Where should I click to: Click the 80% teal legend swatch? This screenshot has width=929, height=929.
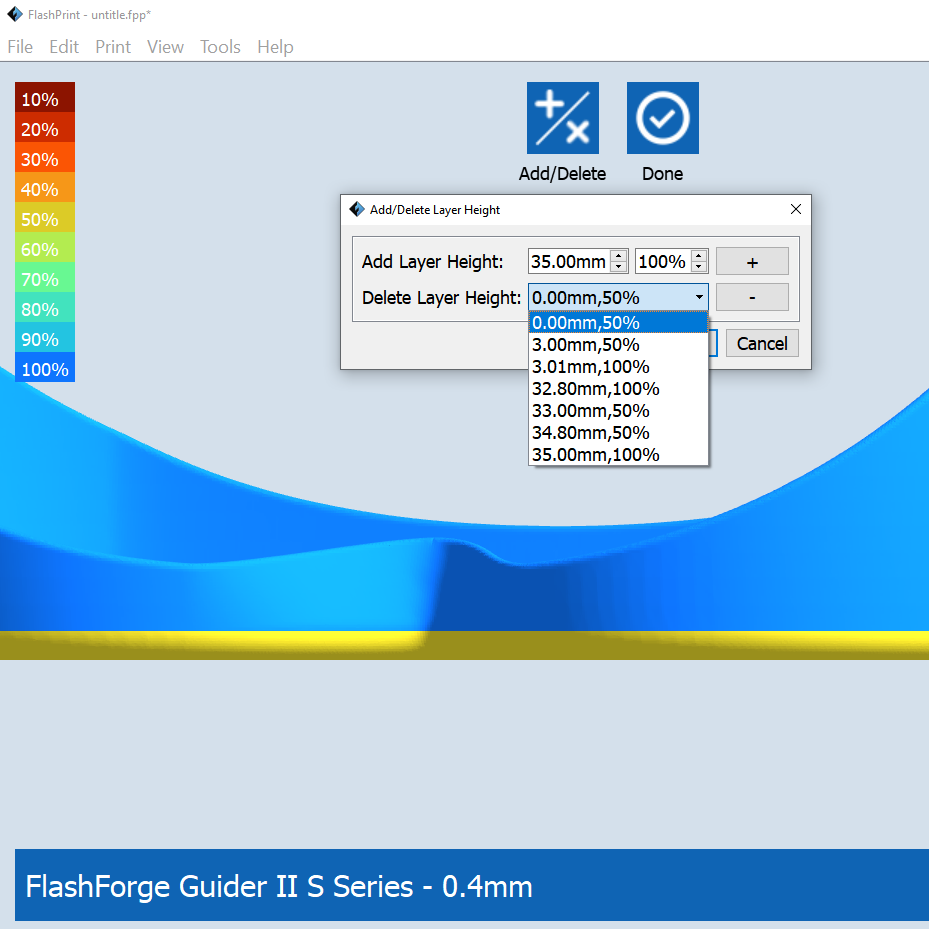pos(44,307)
